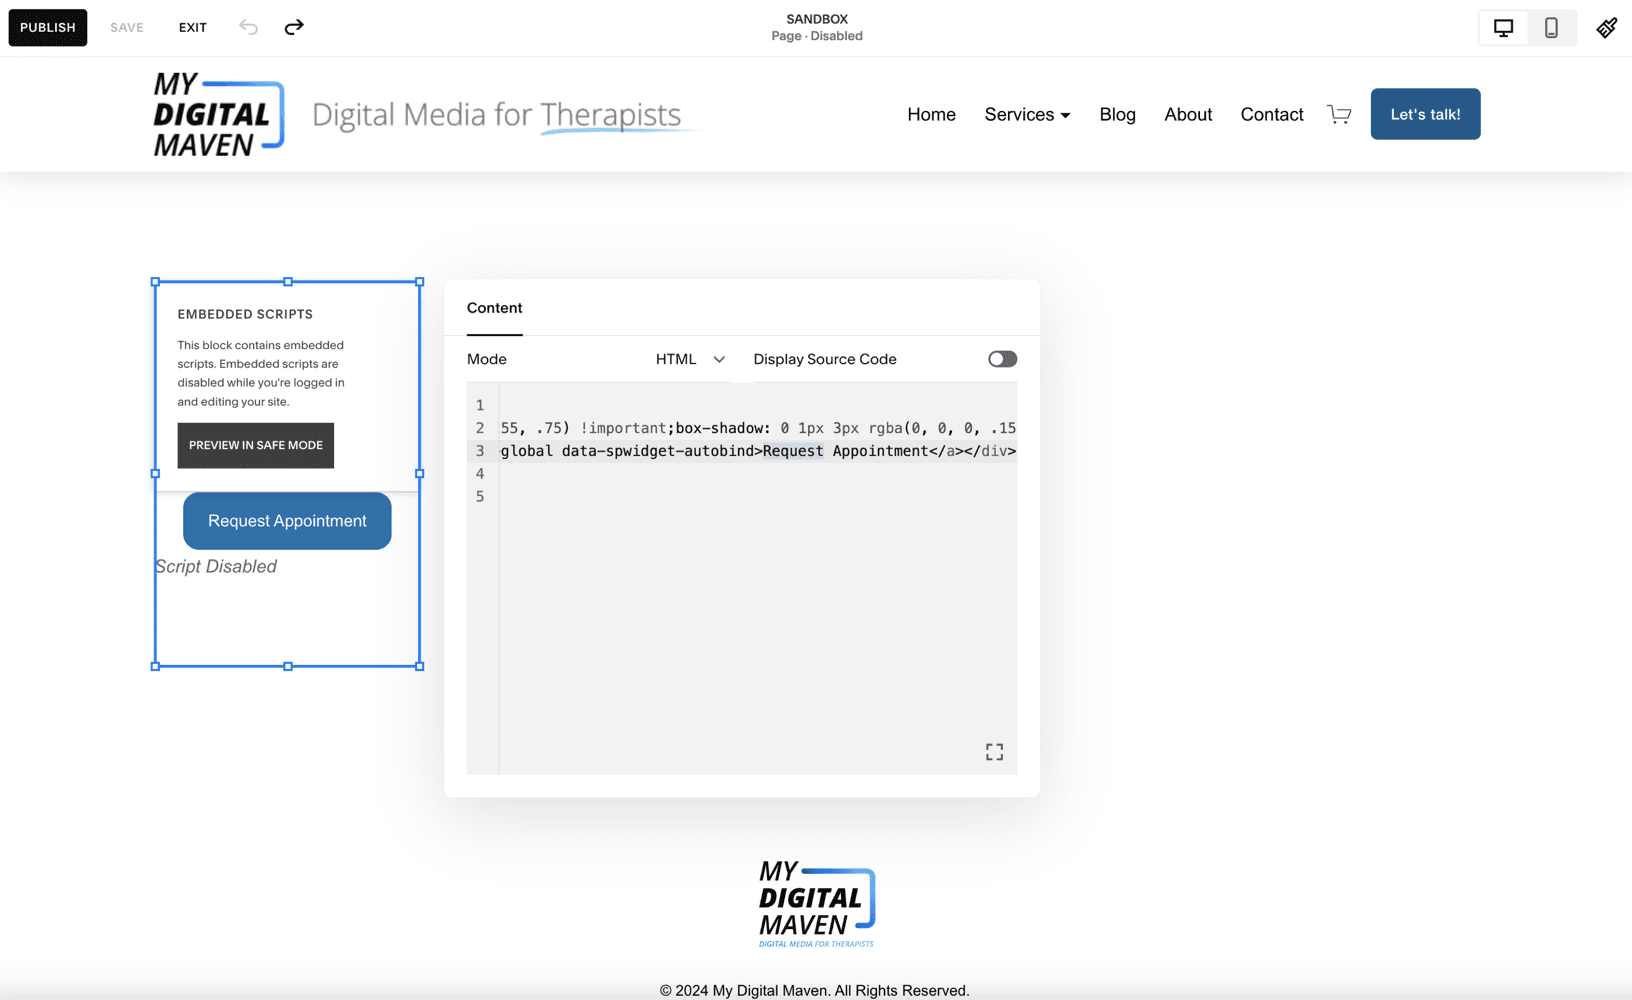Click the Request Appointment button

coord(287,520)
